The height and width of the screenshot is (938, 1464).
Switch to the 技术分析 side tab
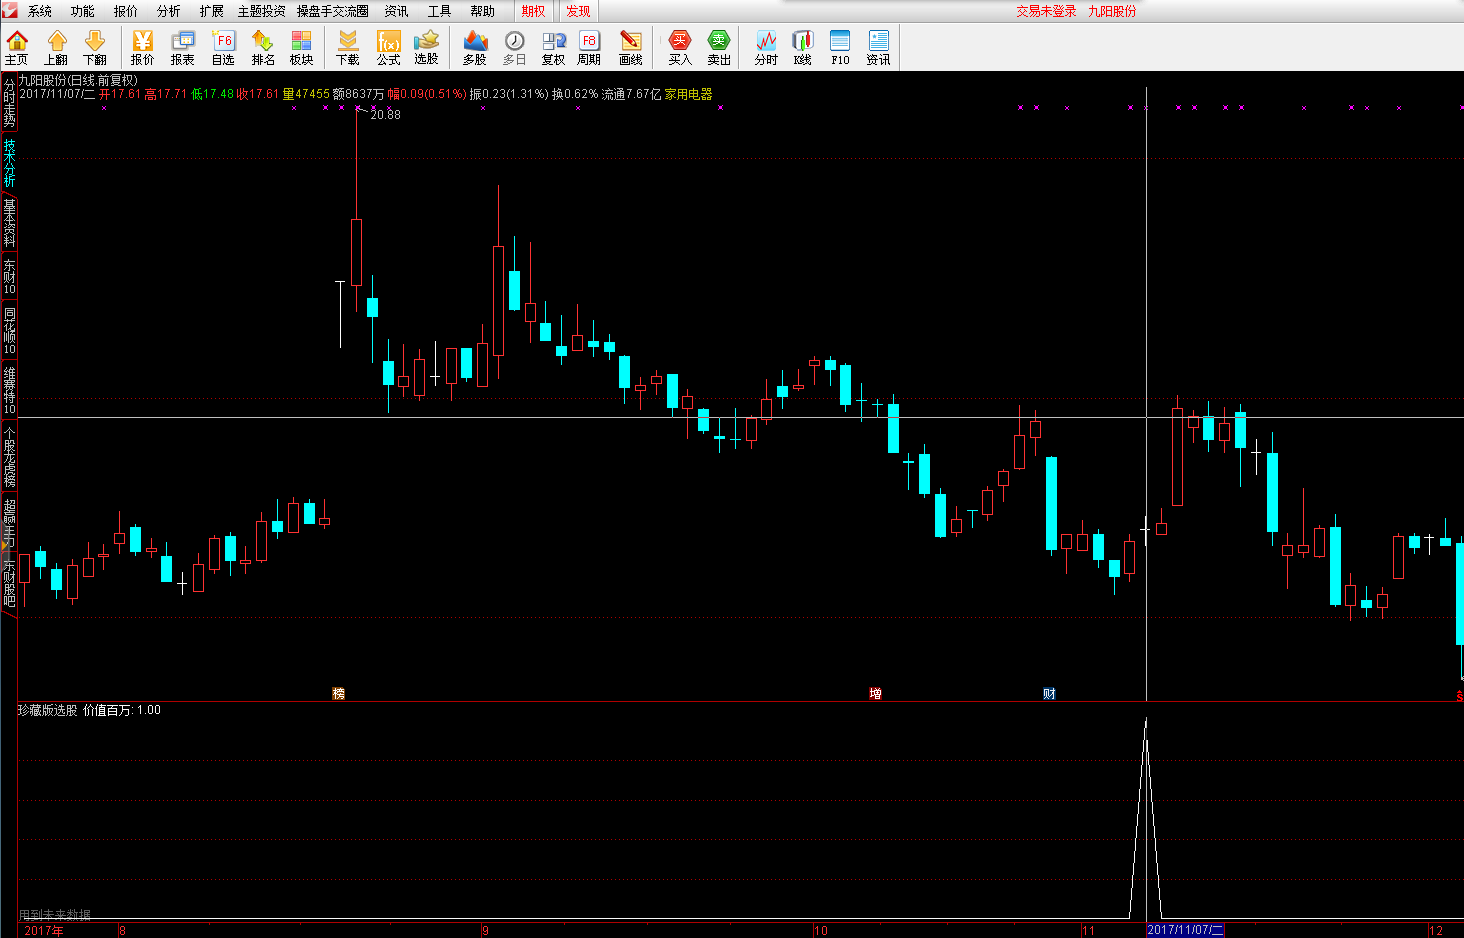[x=9, y=163]
